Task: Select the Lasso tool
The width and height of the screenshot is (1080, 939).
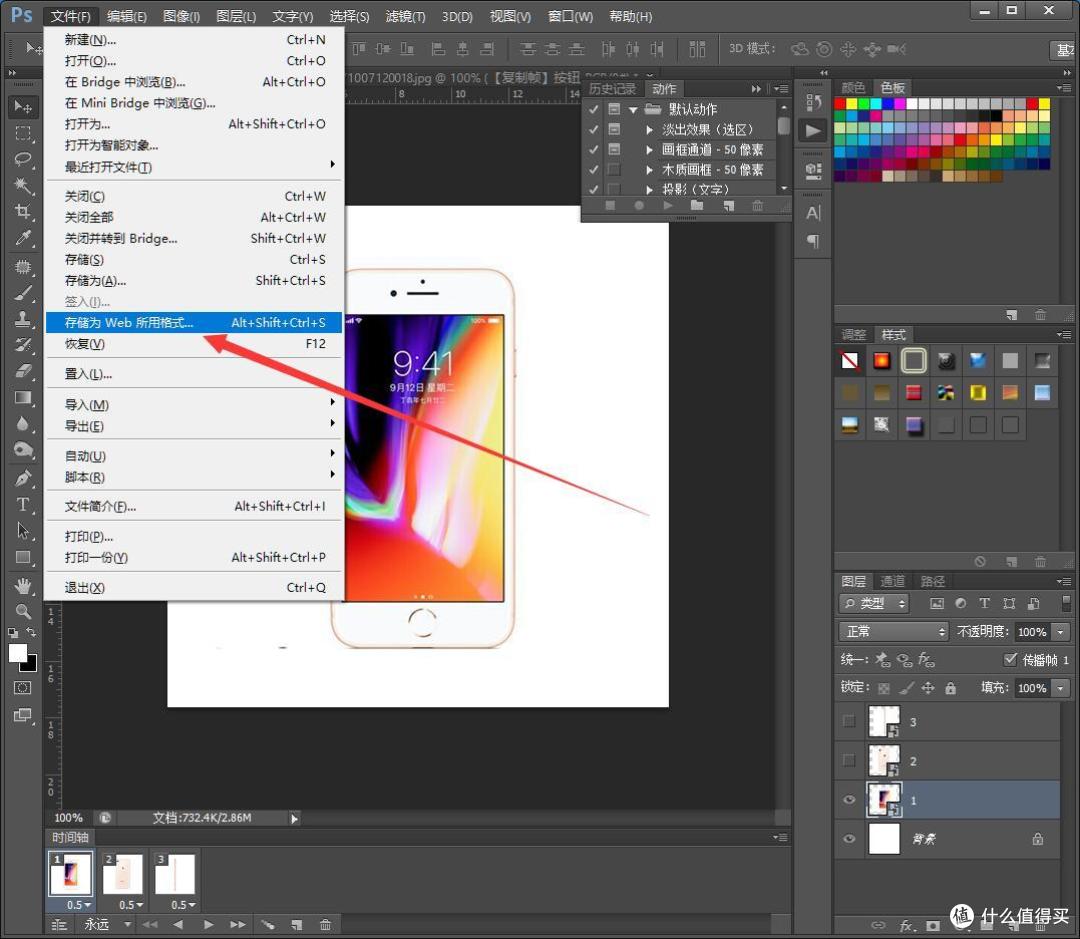Action: 23,159
